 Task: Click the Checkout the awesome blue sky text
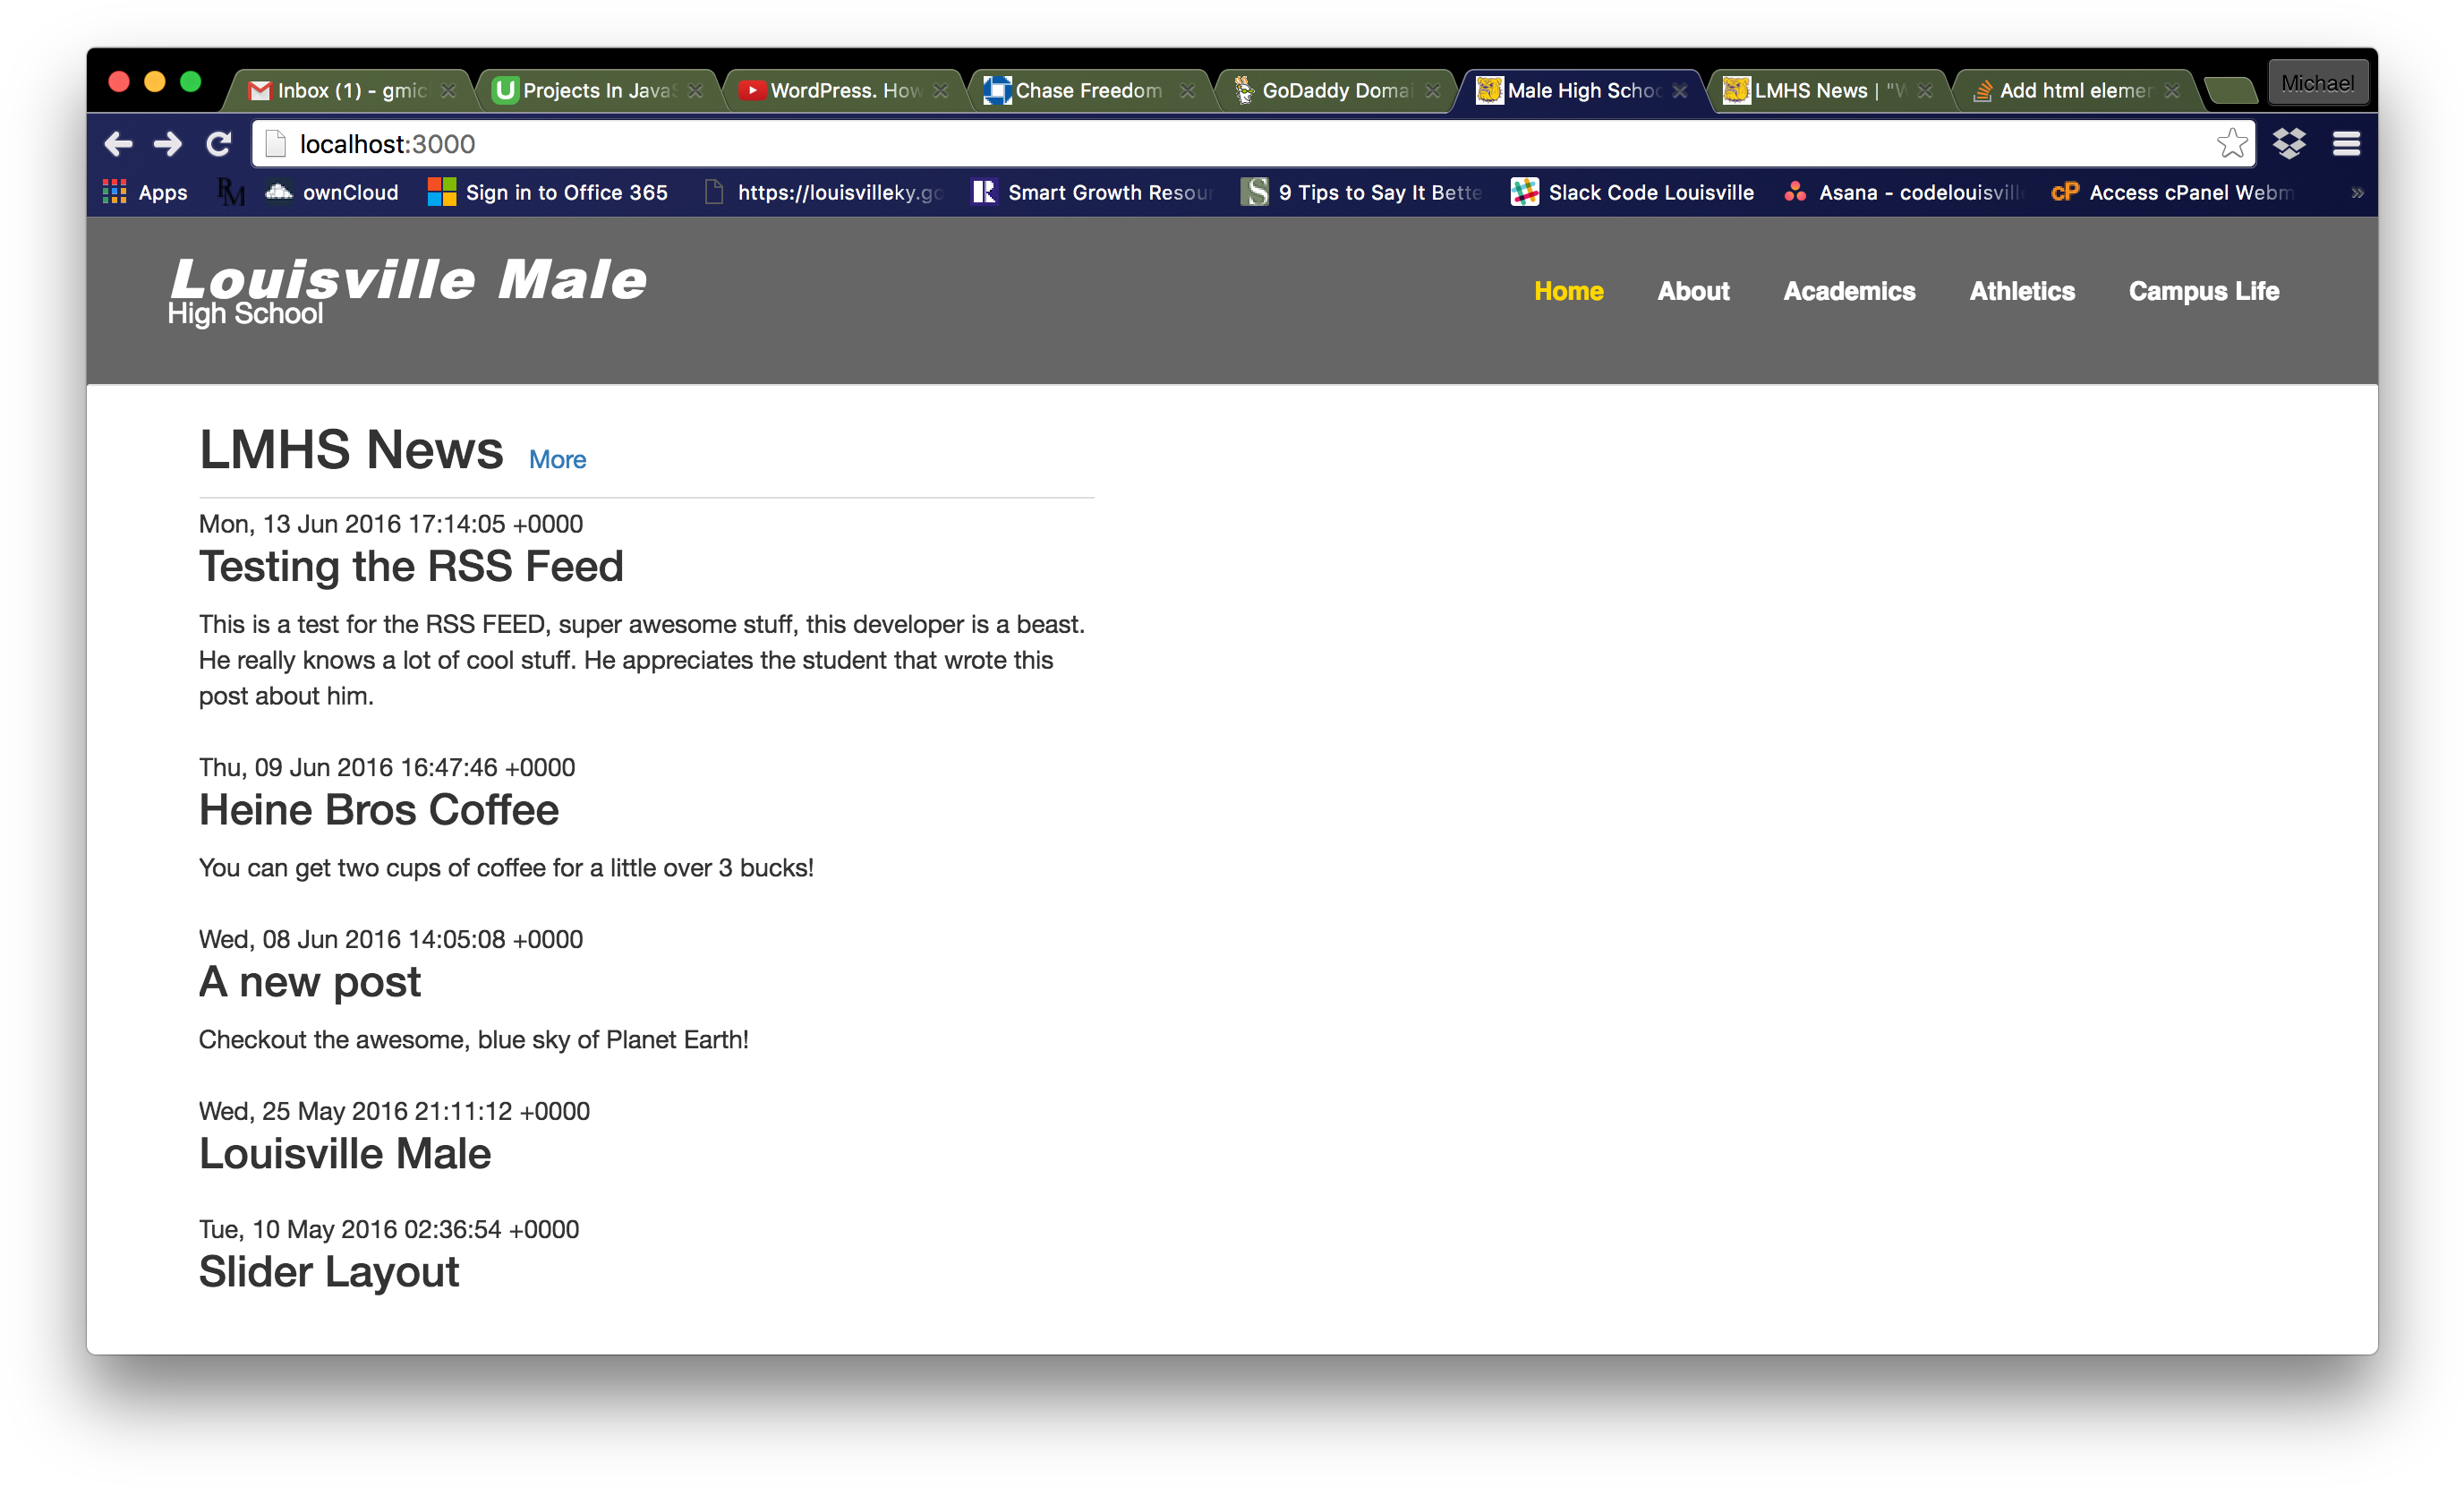pyautogui.click(x=474, y=1040)
